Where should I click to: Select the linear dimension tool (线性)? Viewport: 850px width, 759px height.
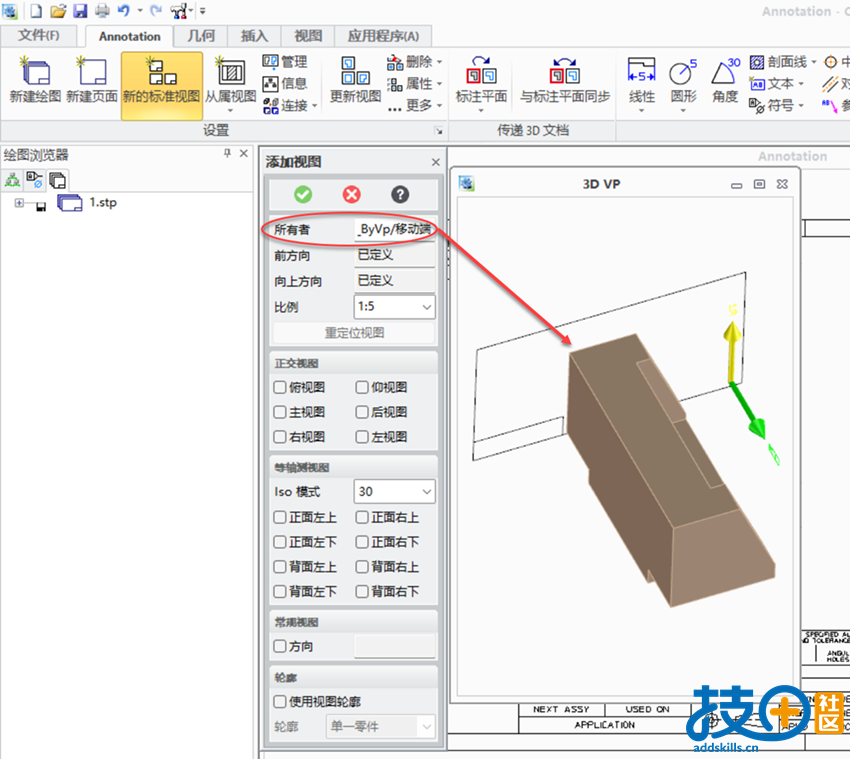tap(641, 84)
